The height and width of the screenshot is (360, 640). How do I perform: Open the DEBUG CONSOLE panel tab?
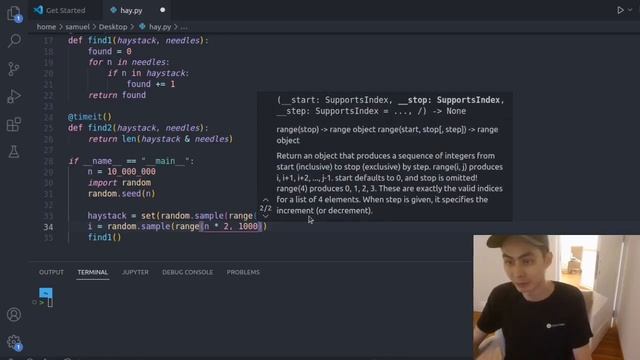[x=187, y=272]
